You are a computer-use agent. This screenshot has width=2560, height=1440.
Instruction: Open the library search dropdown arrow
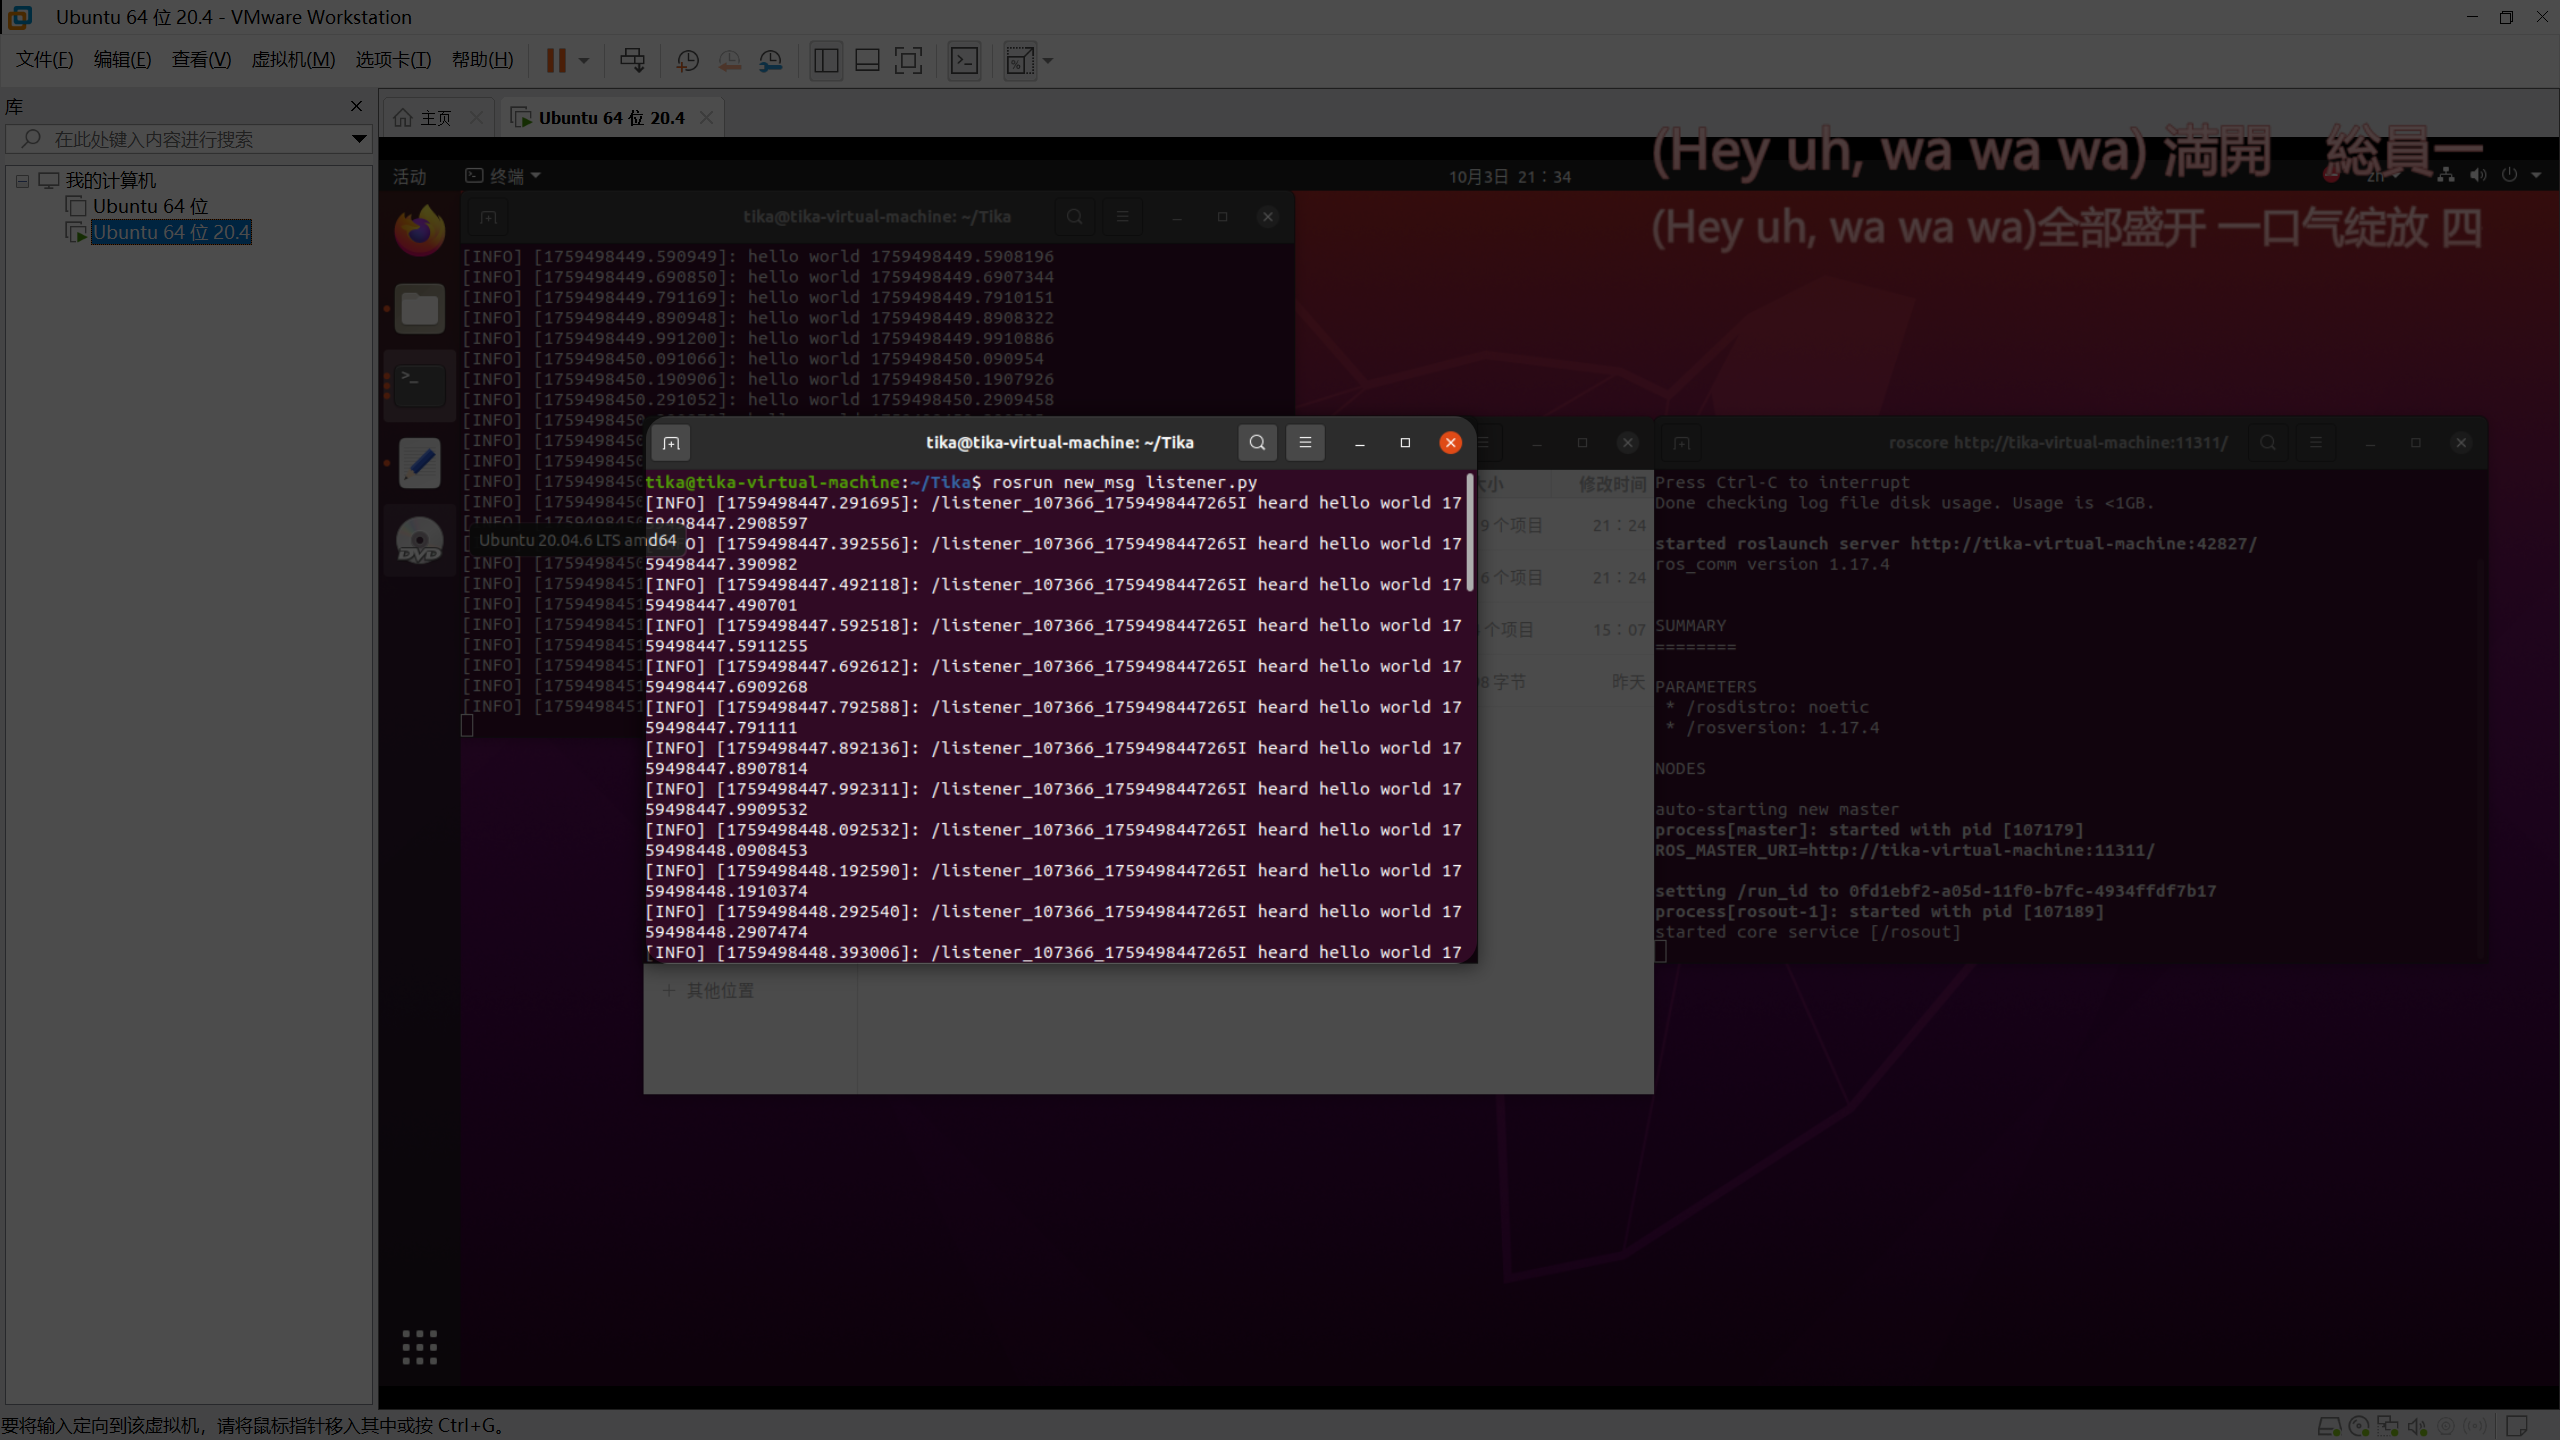[x=359, y=139]
